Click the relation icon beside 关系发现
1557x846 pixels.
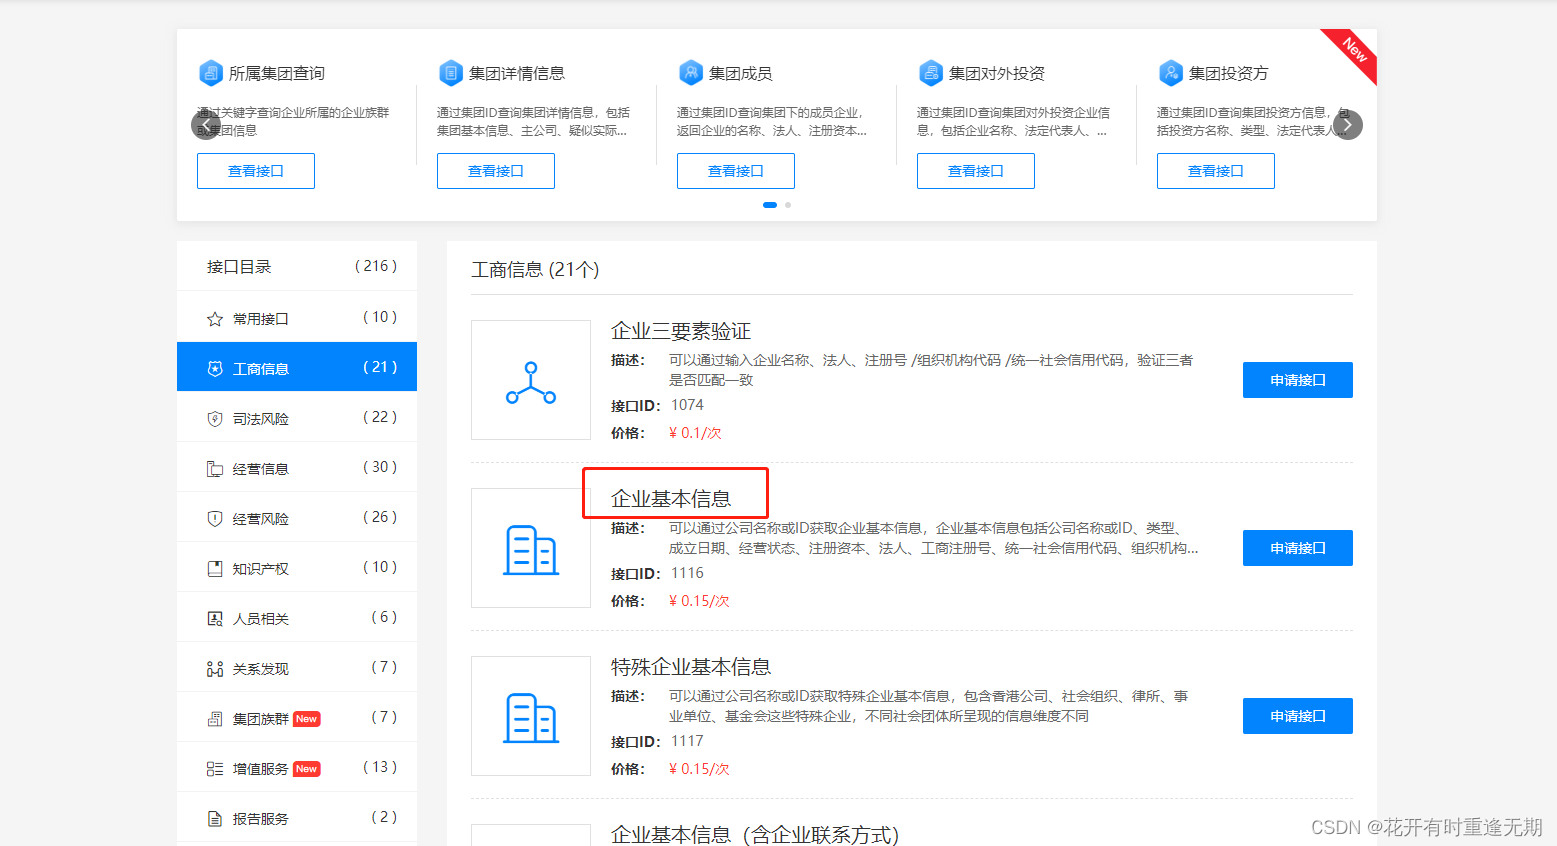[214, 669]
